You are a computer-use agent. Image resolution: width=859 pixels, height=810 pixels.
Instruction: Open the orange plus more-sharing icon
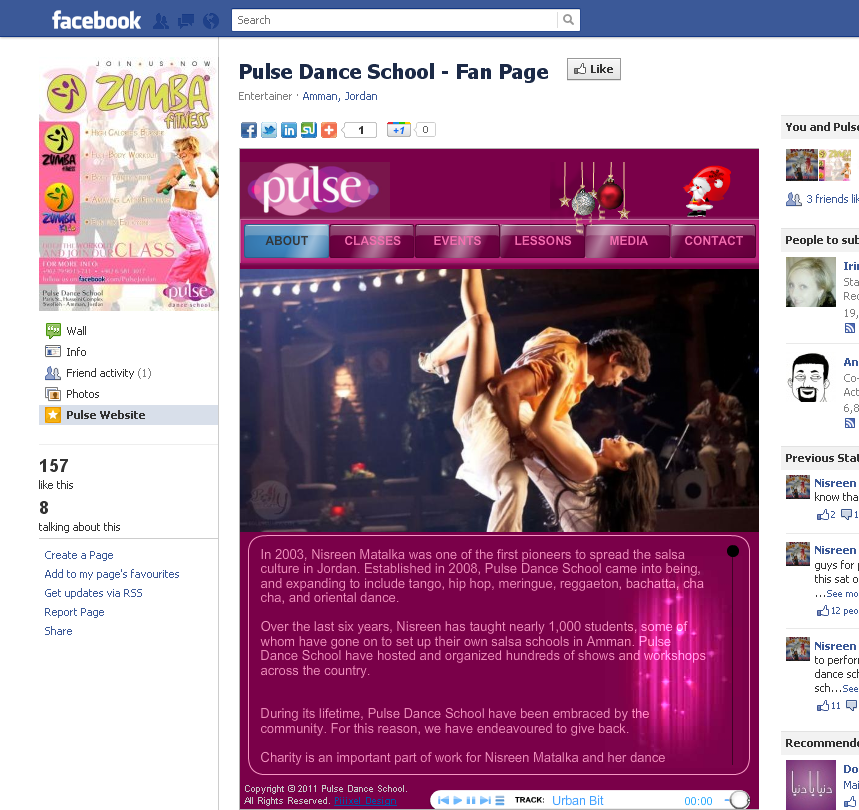(329, 130)
